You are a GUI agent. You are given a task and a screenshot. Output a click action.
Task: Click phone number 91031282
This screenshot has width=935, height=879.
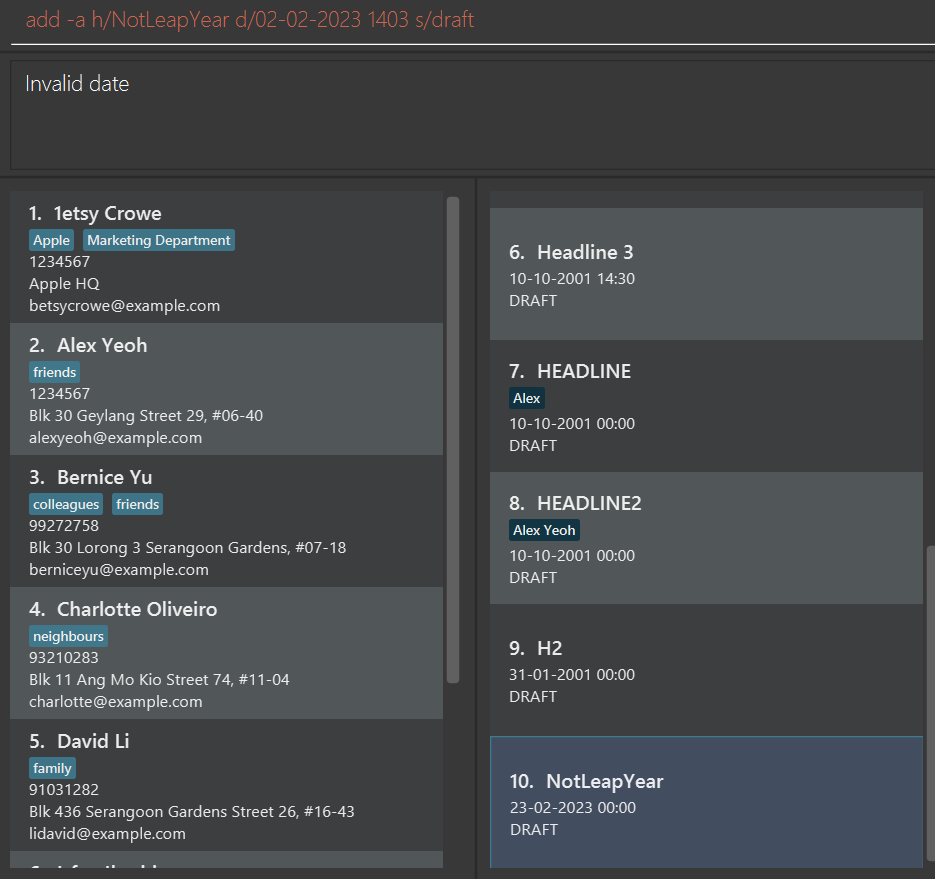[x=64, y=790]
